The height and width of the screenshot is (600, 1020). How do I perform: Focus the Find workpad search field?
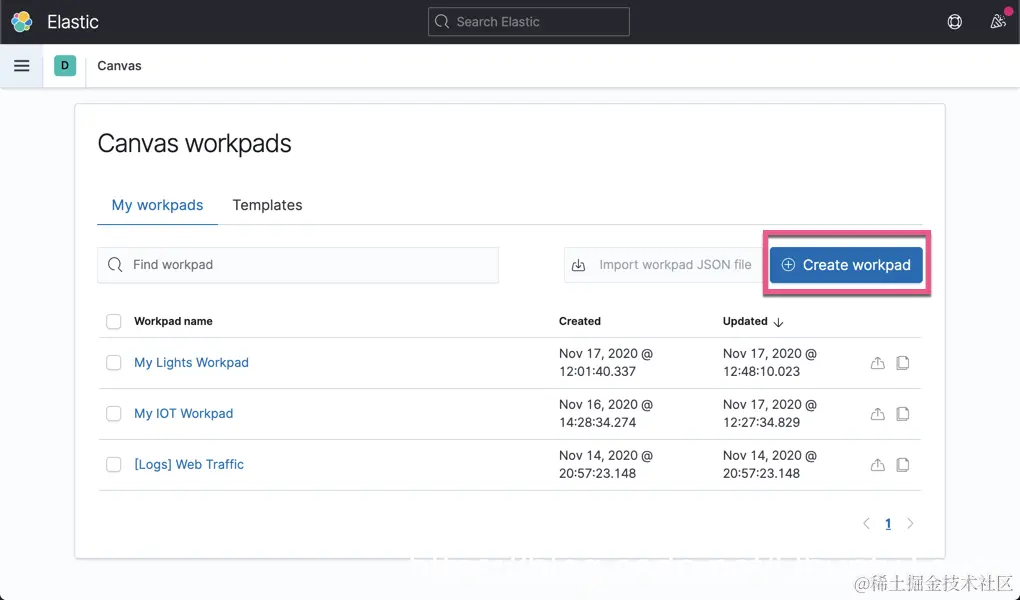298,265
